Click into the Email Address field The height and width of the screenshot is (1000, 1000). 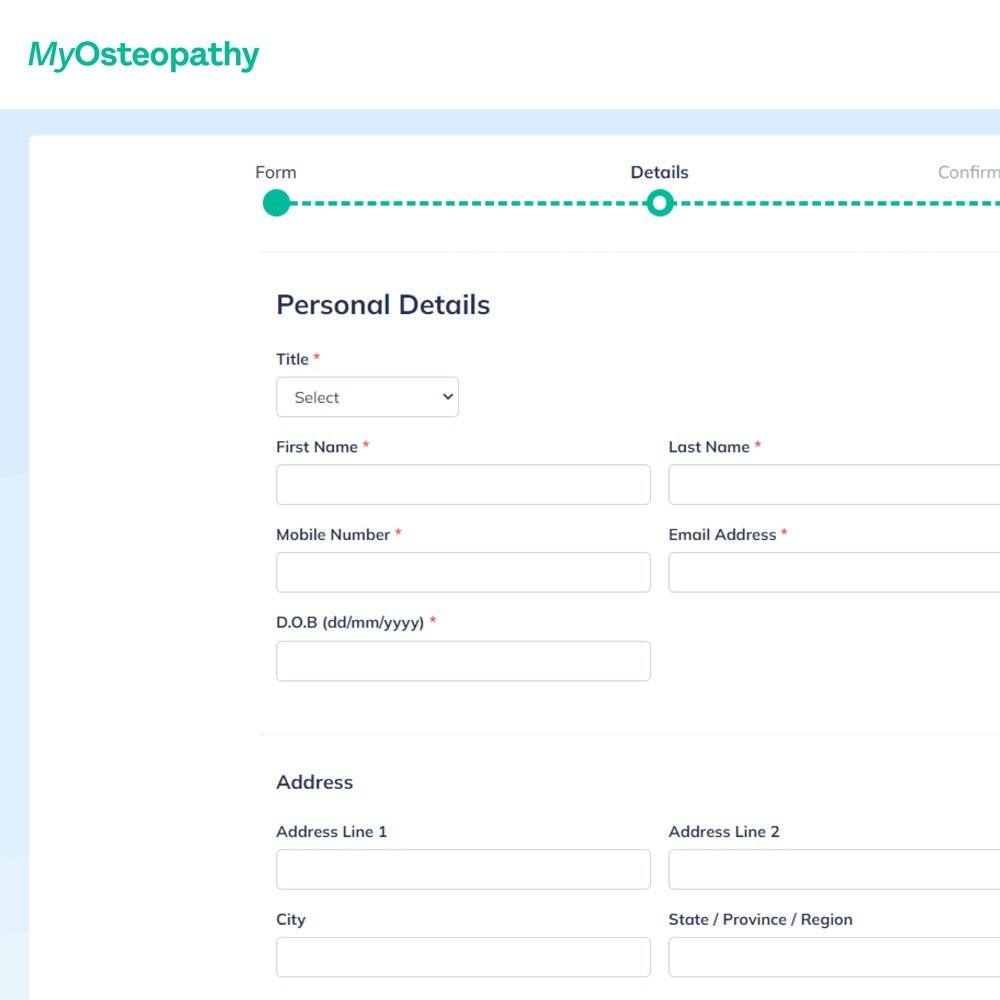coord(834,572)
